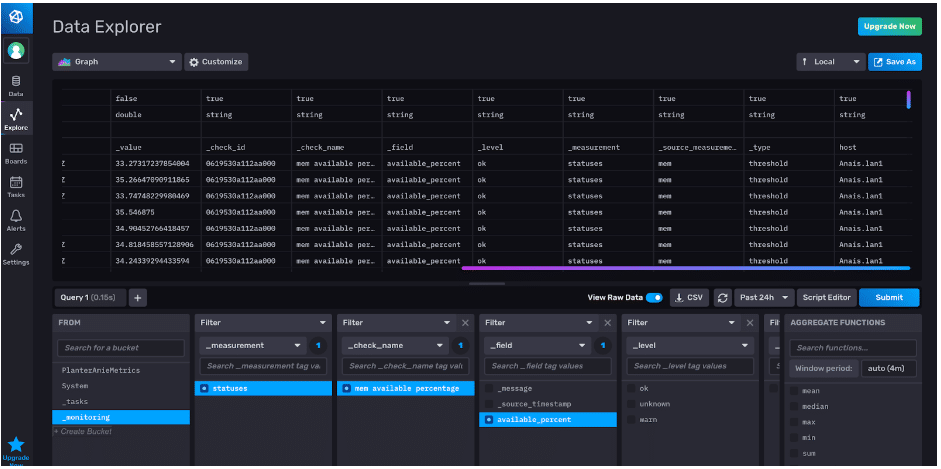This screenshot has width=941, height=469.
Task: Open Filter dropdown above _level
Action: (x=681, y=323)
